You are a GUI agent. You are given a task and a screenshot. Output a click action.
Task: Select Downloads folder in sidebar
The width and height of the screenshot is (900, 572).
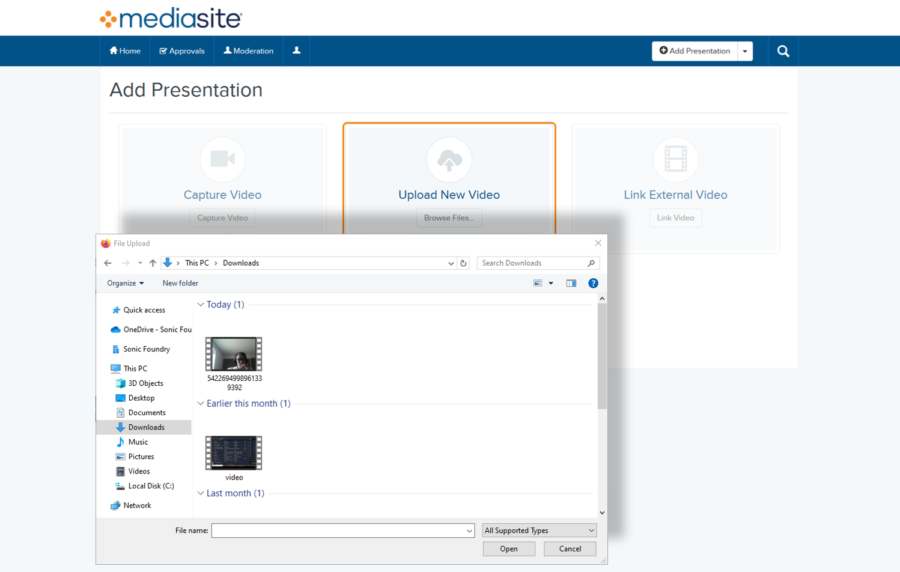pos(143,427)
